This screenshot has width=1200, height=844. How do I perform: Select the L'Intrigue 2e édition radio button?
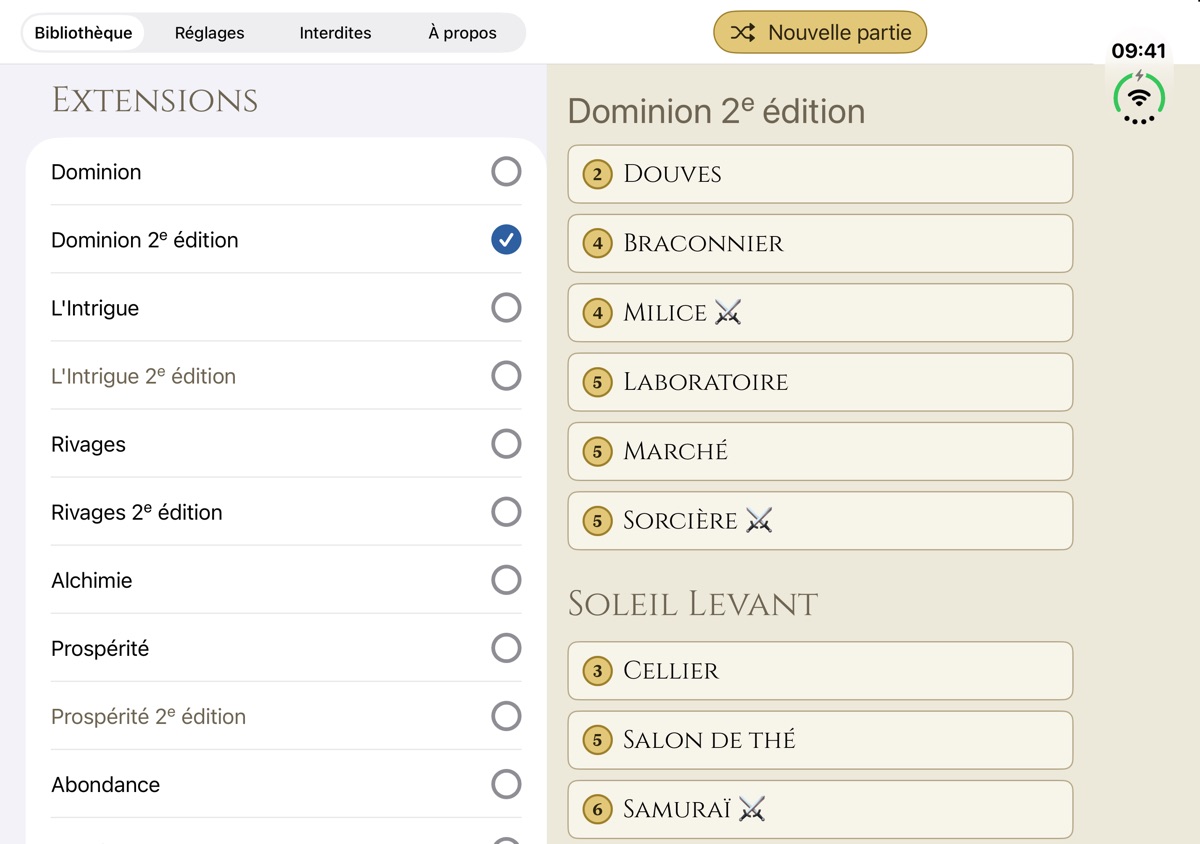[506, 376]
